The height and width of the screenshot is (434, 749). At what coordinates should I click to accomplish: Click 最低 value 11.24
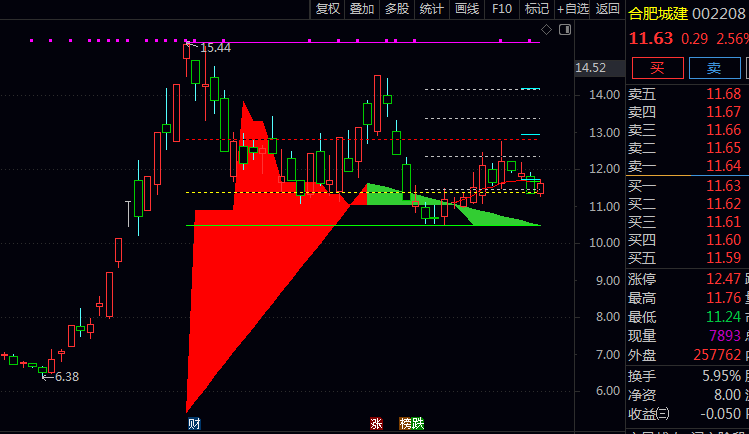tap(724, 317)
